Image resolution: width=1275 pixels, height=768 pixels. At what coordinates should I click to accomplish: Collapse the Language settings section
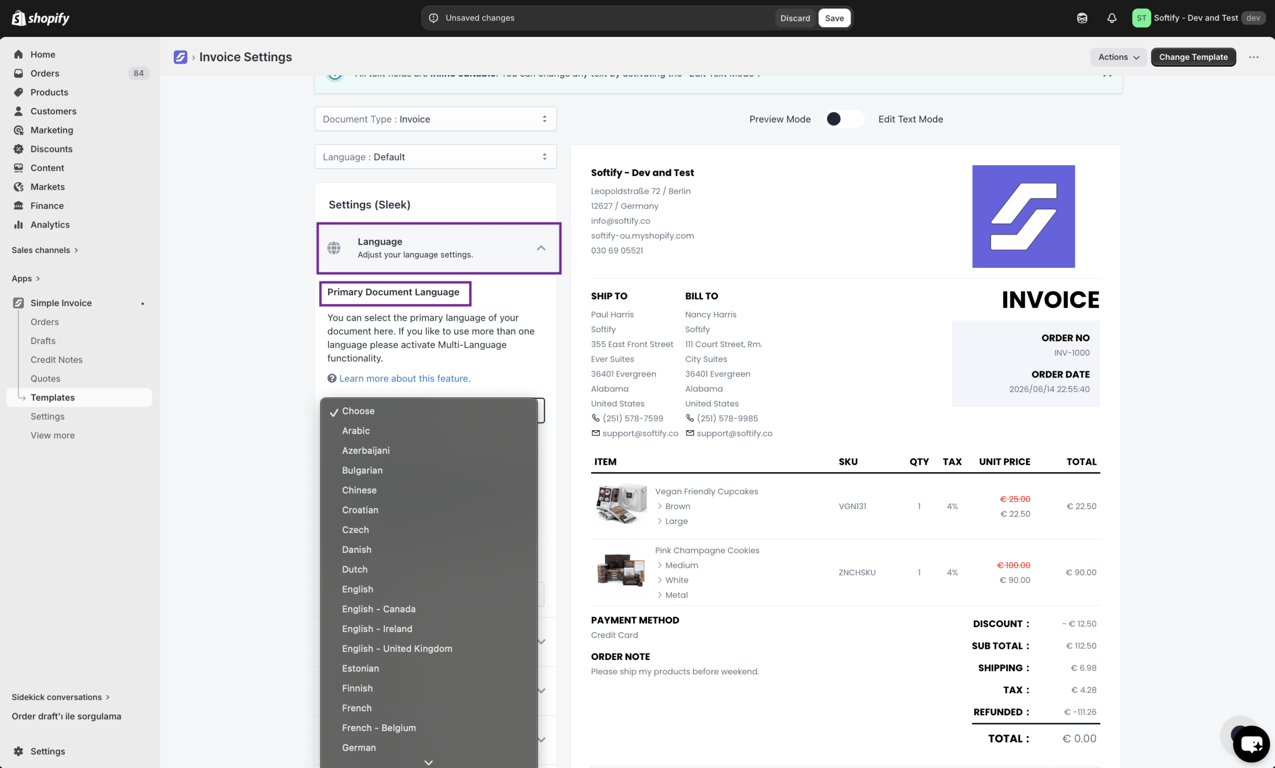[541, 248]
